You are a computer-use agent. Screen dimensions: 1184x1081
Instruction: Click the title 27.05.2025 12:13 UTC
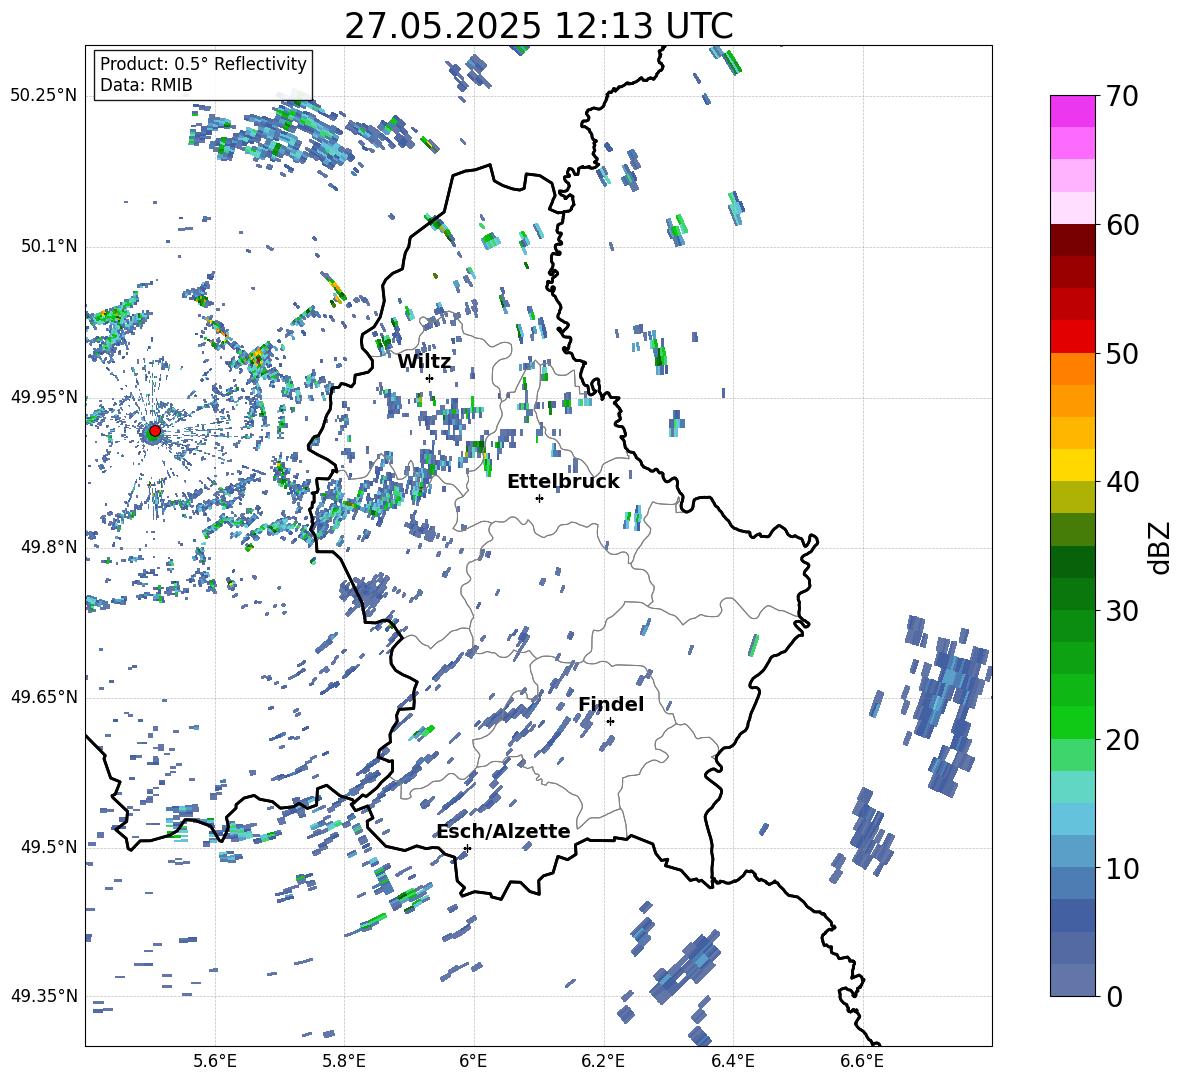(x=539, y=26)
